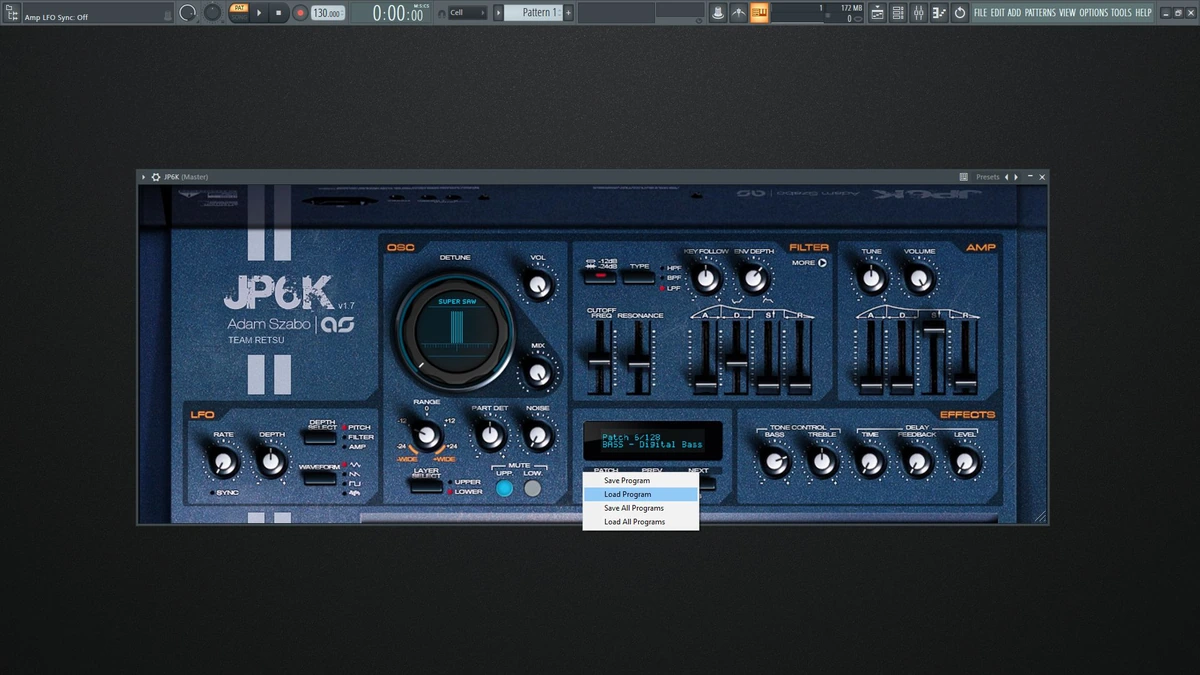Toggle the magnet snap icon

[x=441, y=13]
